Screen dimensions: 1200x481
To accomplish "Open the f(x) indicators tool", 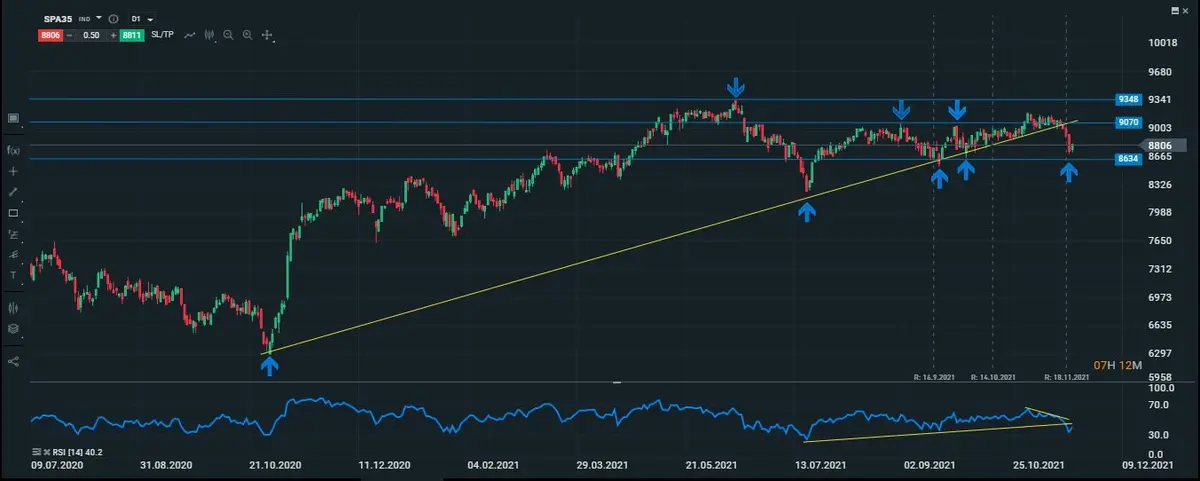I will (14, 150).
